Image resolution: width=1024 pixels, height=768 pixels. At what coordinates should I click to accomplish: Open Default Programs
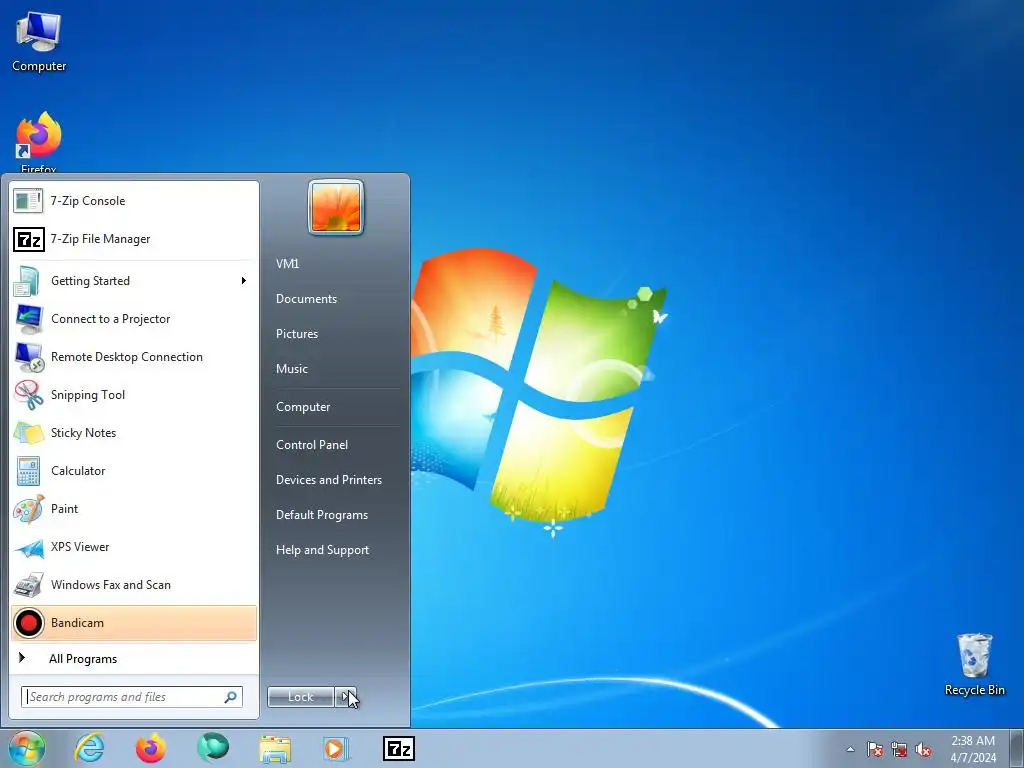pos(322,515)
